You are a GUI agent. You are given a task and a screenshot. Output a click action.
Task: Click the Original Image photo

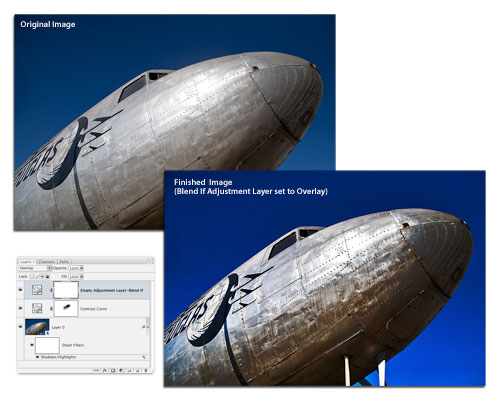tap(174, 122)
